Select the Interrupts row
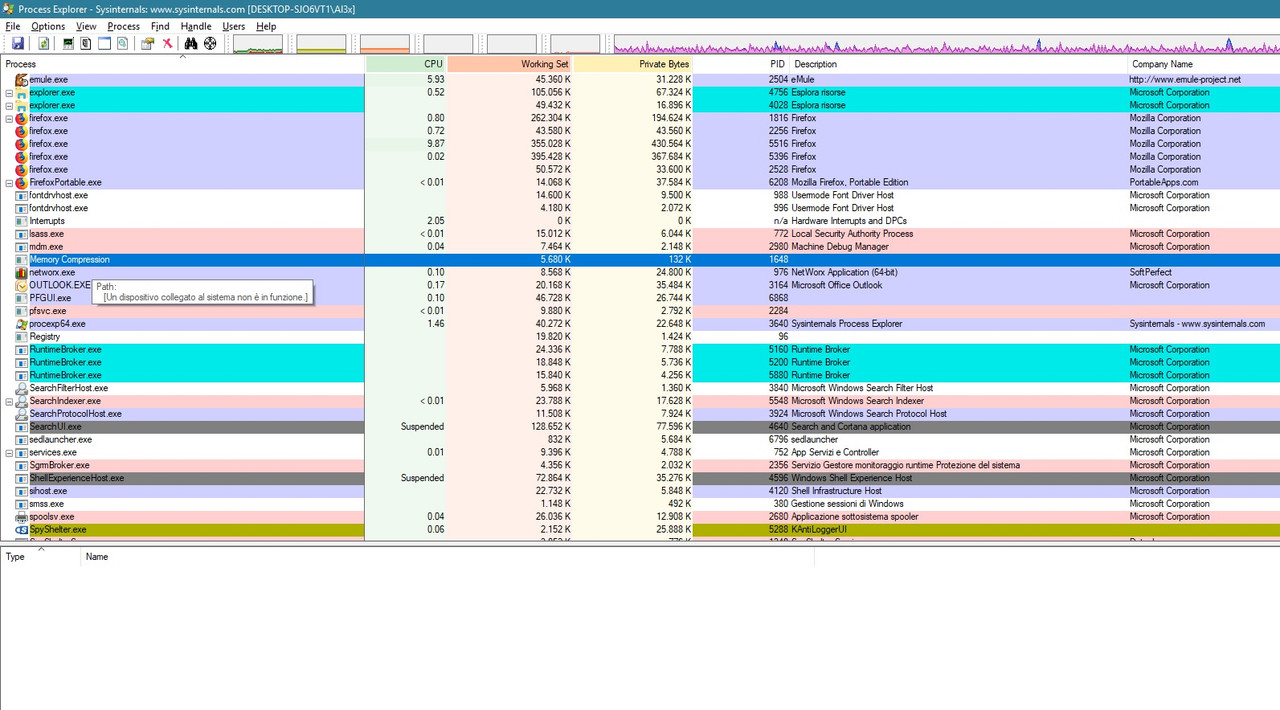The height and width of the screenshot is (710, 1280). tap(640, 221)
